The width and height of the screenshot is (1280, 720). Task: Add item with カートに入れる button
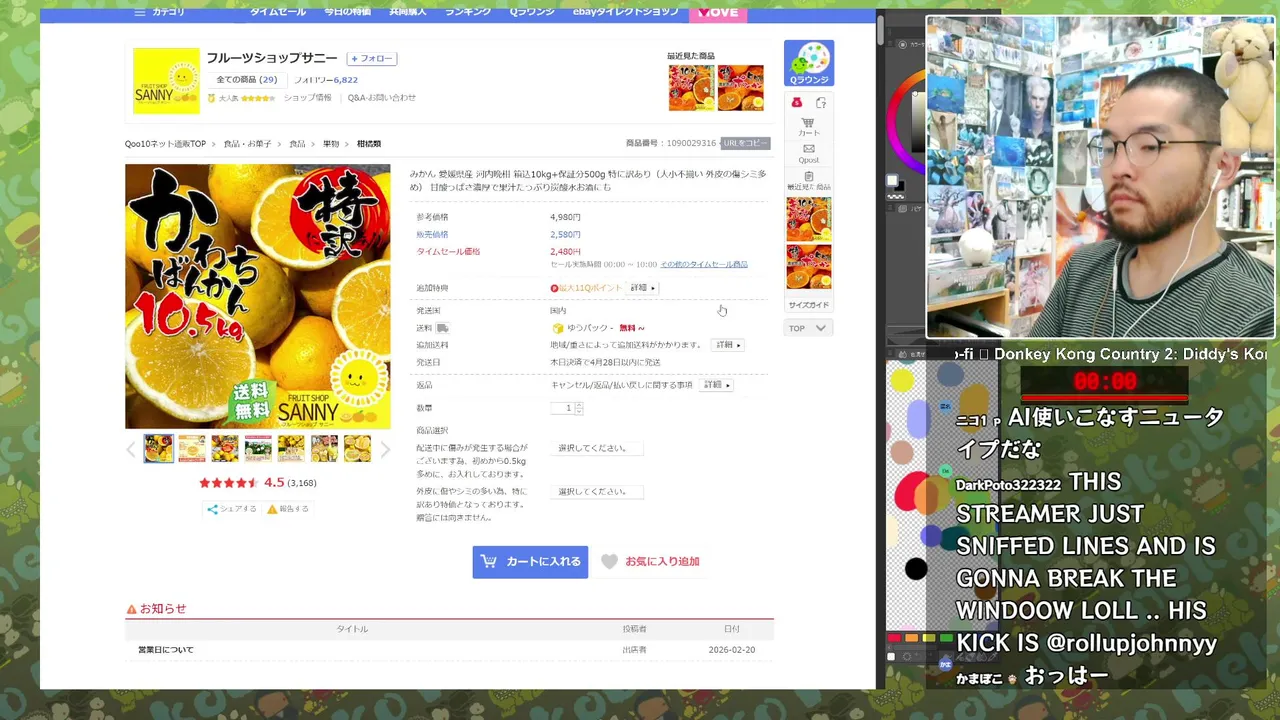coord(530,562)
